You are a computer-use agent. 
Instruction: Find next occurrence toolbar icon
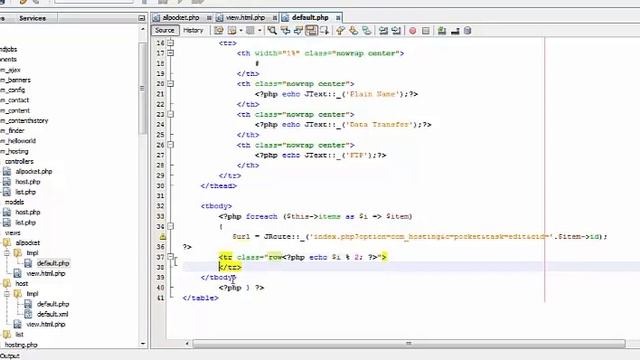tap(298, 31)
